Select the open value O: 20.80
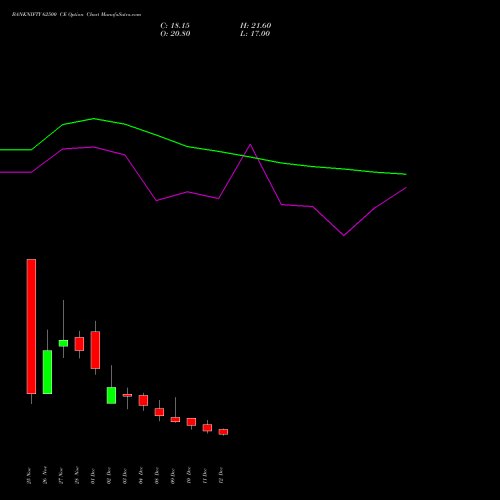This screenshot has width=500, height=500. [175, 34]
